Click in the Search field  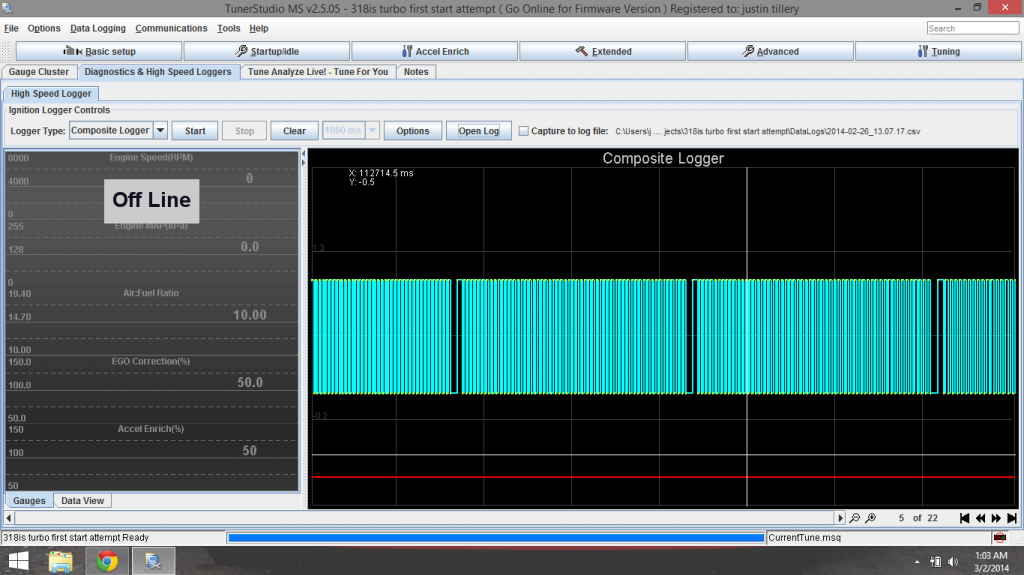972,28
